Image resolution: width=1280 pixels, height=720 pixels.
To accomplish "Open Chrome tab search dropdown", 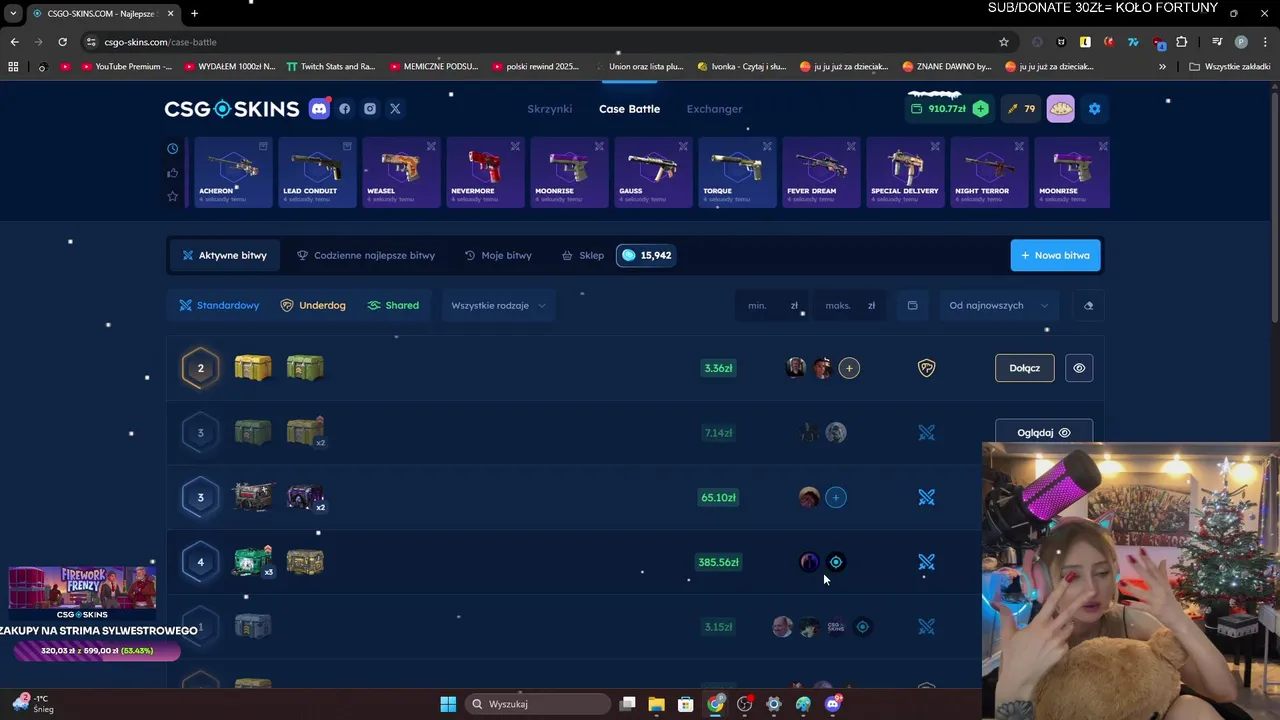I will coord(13,13).
